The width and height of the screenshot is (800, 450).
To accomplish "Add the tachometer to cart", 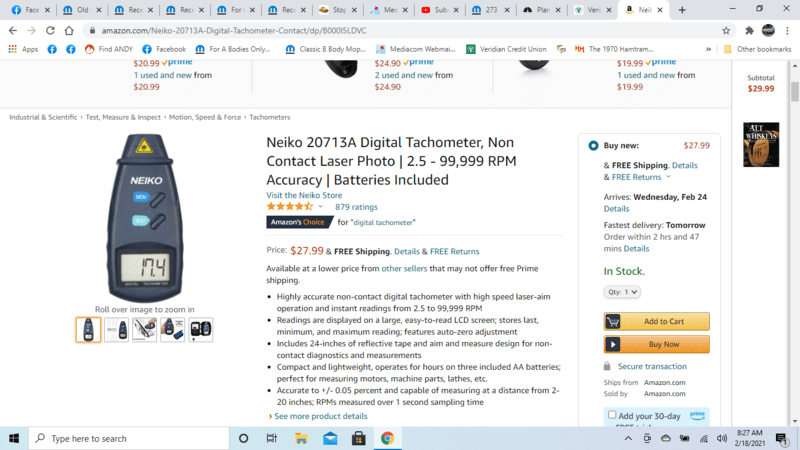I will [x=656, y=321].
